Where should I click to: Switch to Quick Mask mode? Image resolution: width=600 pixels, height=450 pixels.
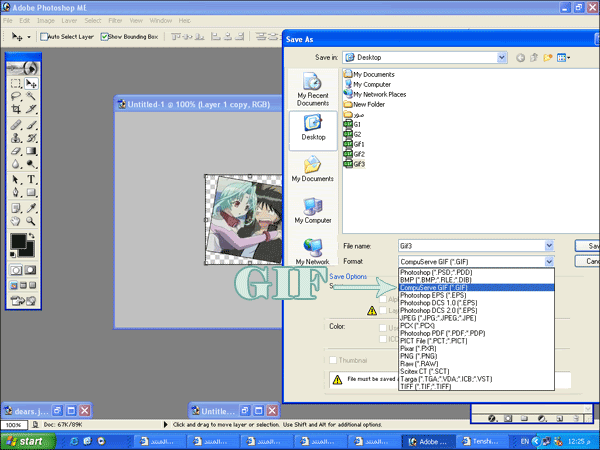coord(31,270)
